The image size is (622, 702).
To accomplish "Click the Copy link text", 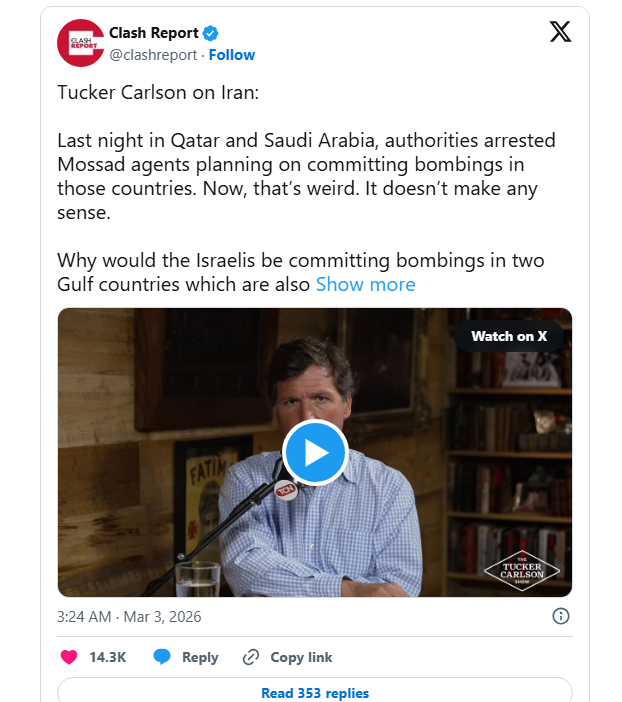I will [301, 657].
